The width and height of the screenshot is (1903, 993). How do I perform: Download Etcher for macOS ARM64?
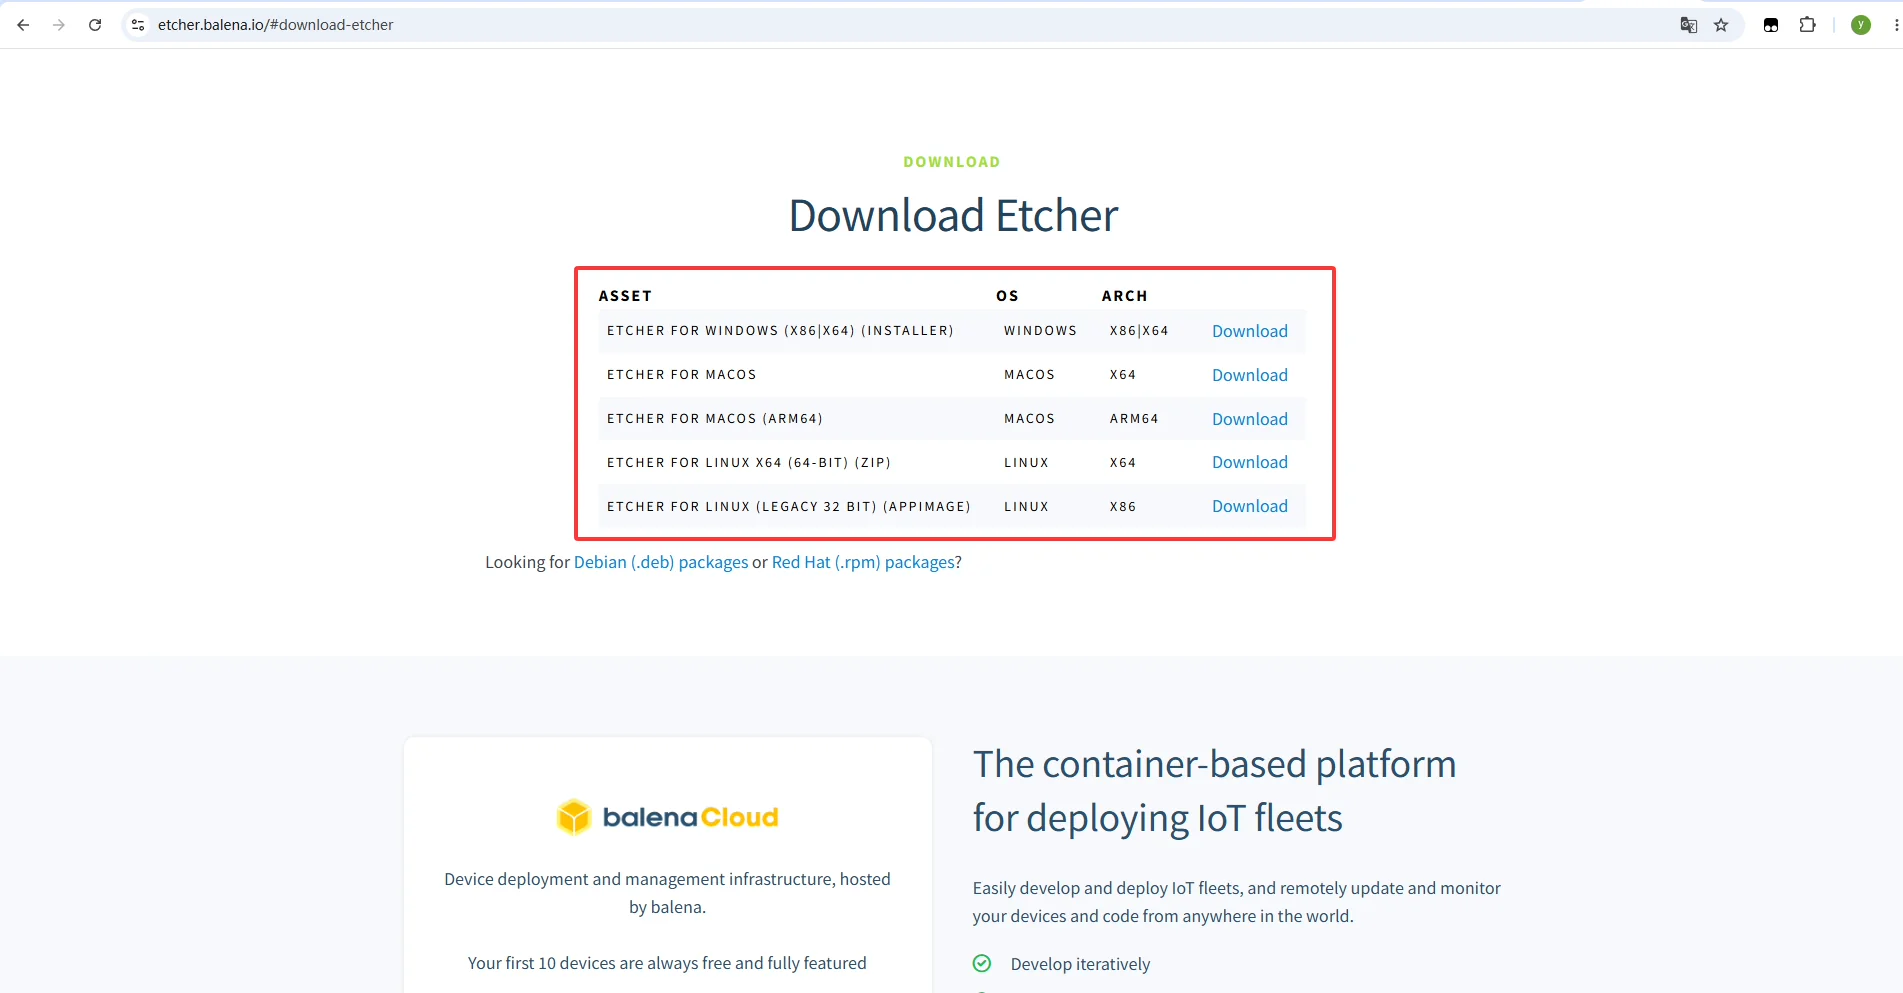pos(1249,419)
